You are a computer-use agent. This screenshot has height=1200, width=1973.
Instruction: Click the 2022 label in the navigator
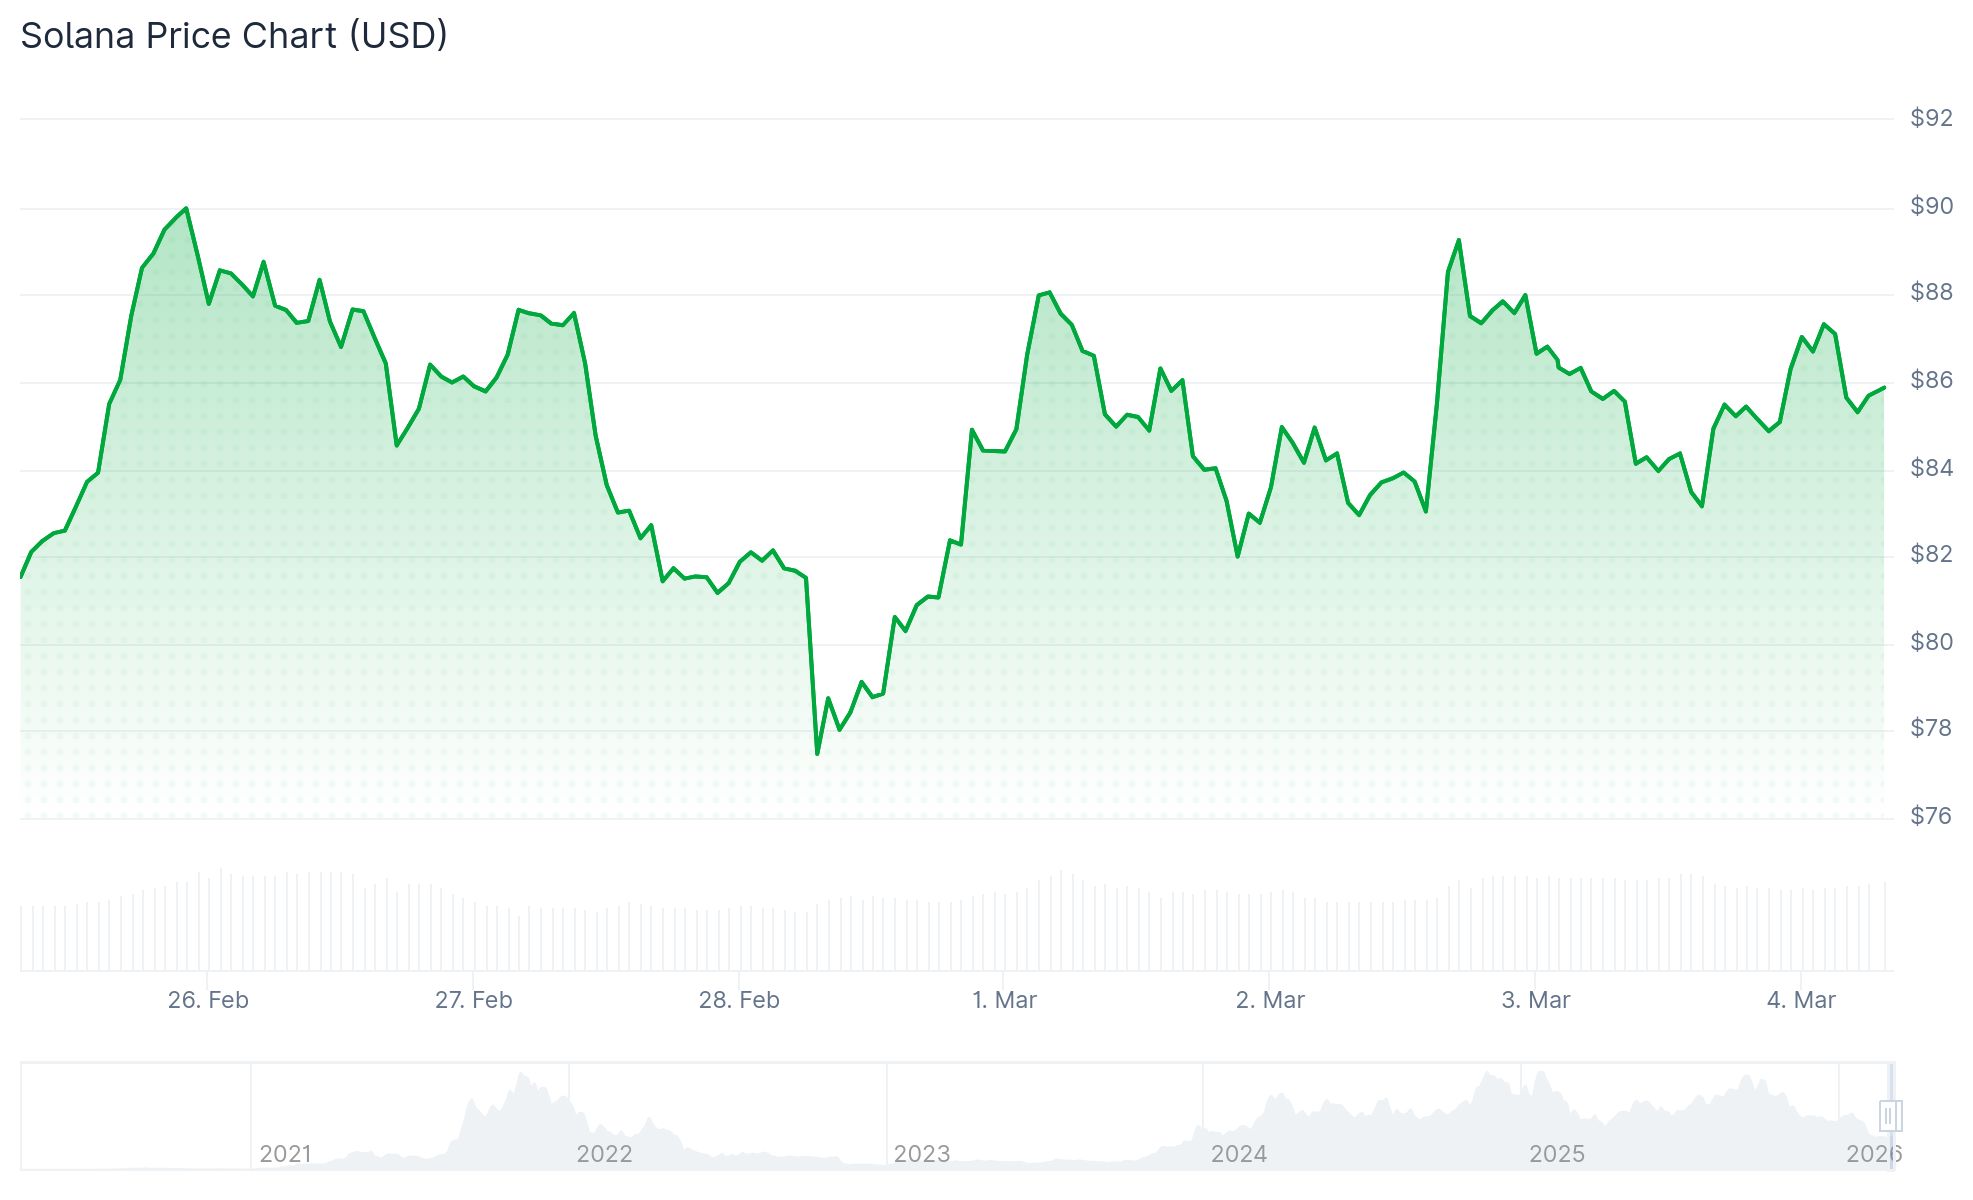(x=604, y=1154)
